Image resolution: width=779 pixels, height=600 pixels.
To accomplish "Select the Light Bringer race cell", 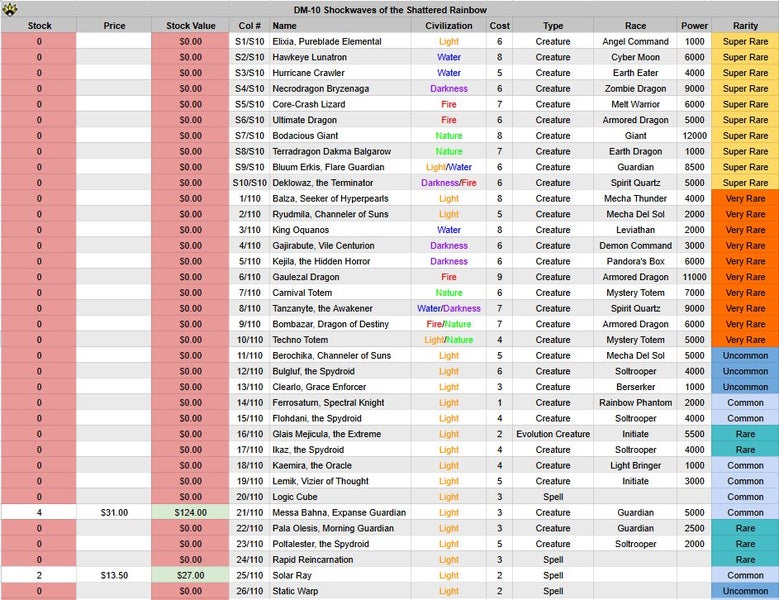I will pyautogui.click(x=635, y=465).
